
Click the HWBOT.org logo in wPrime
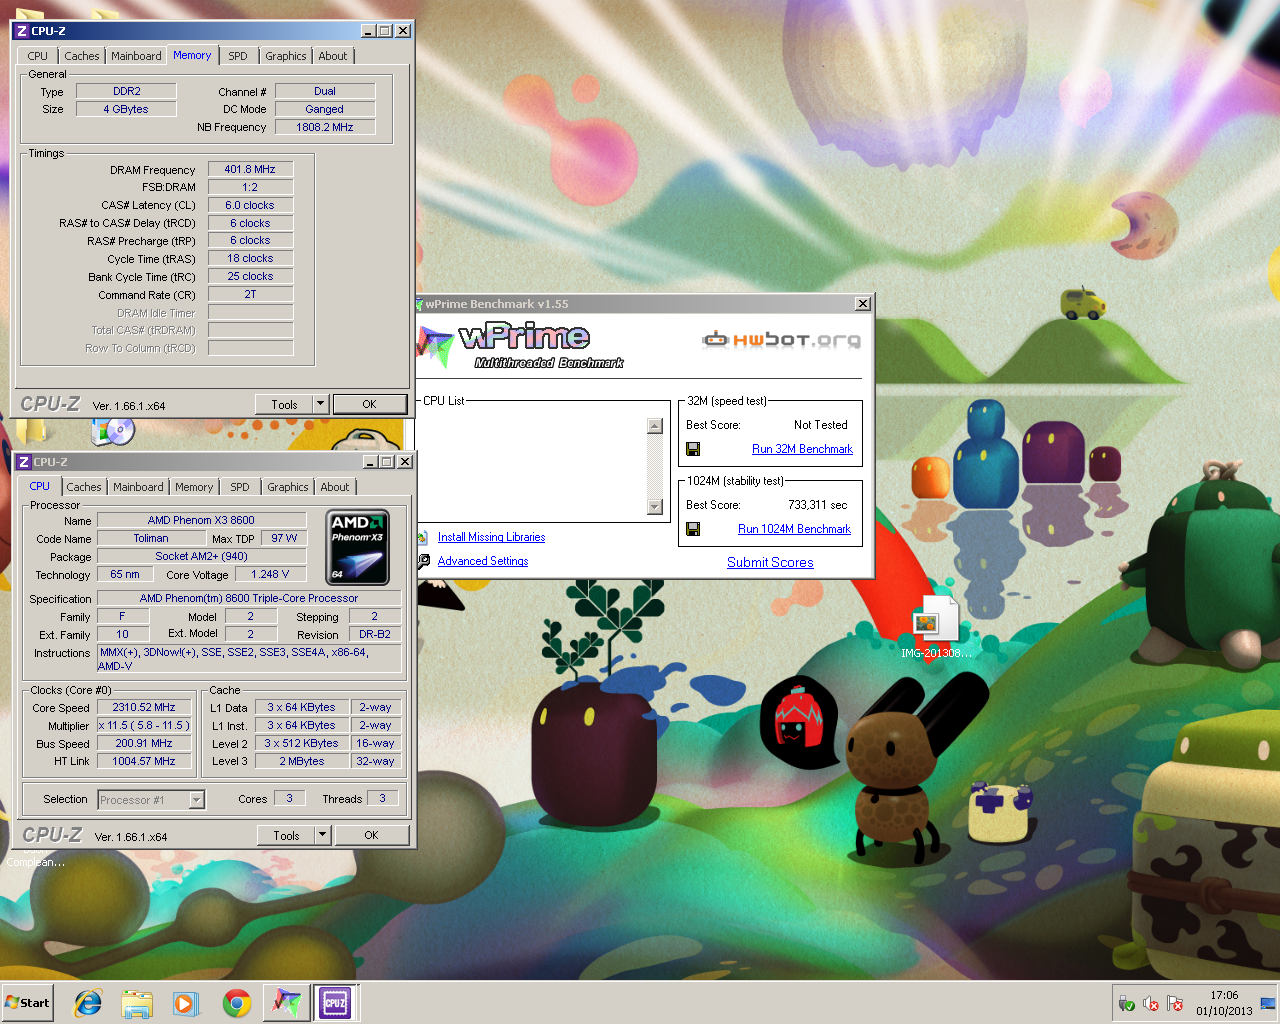[x=782, y=340]
